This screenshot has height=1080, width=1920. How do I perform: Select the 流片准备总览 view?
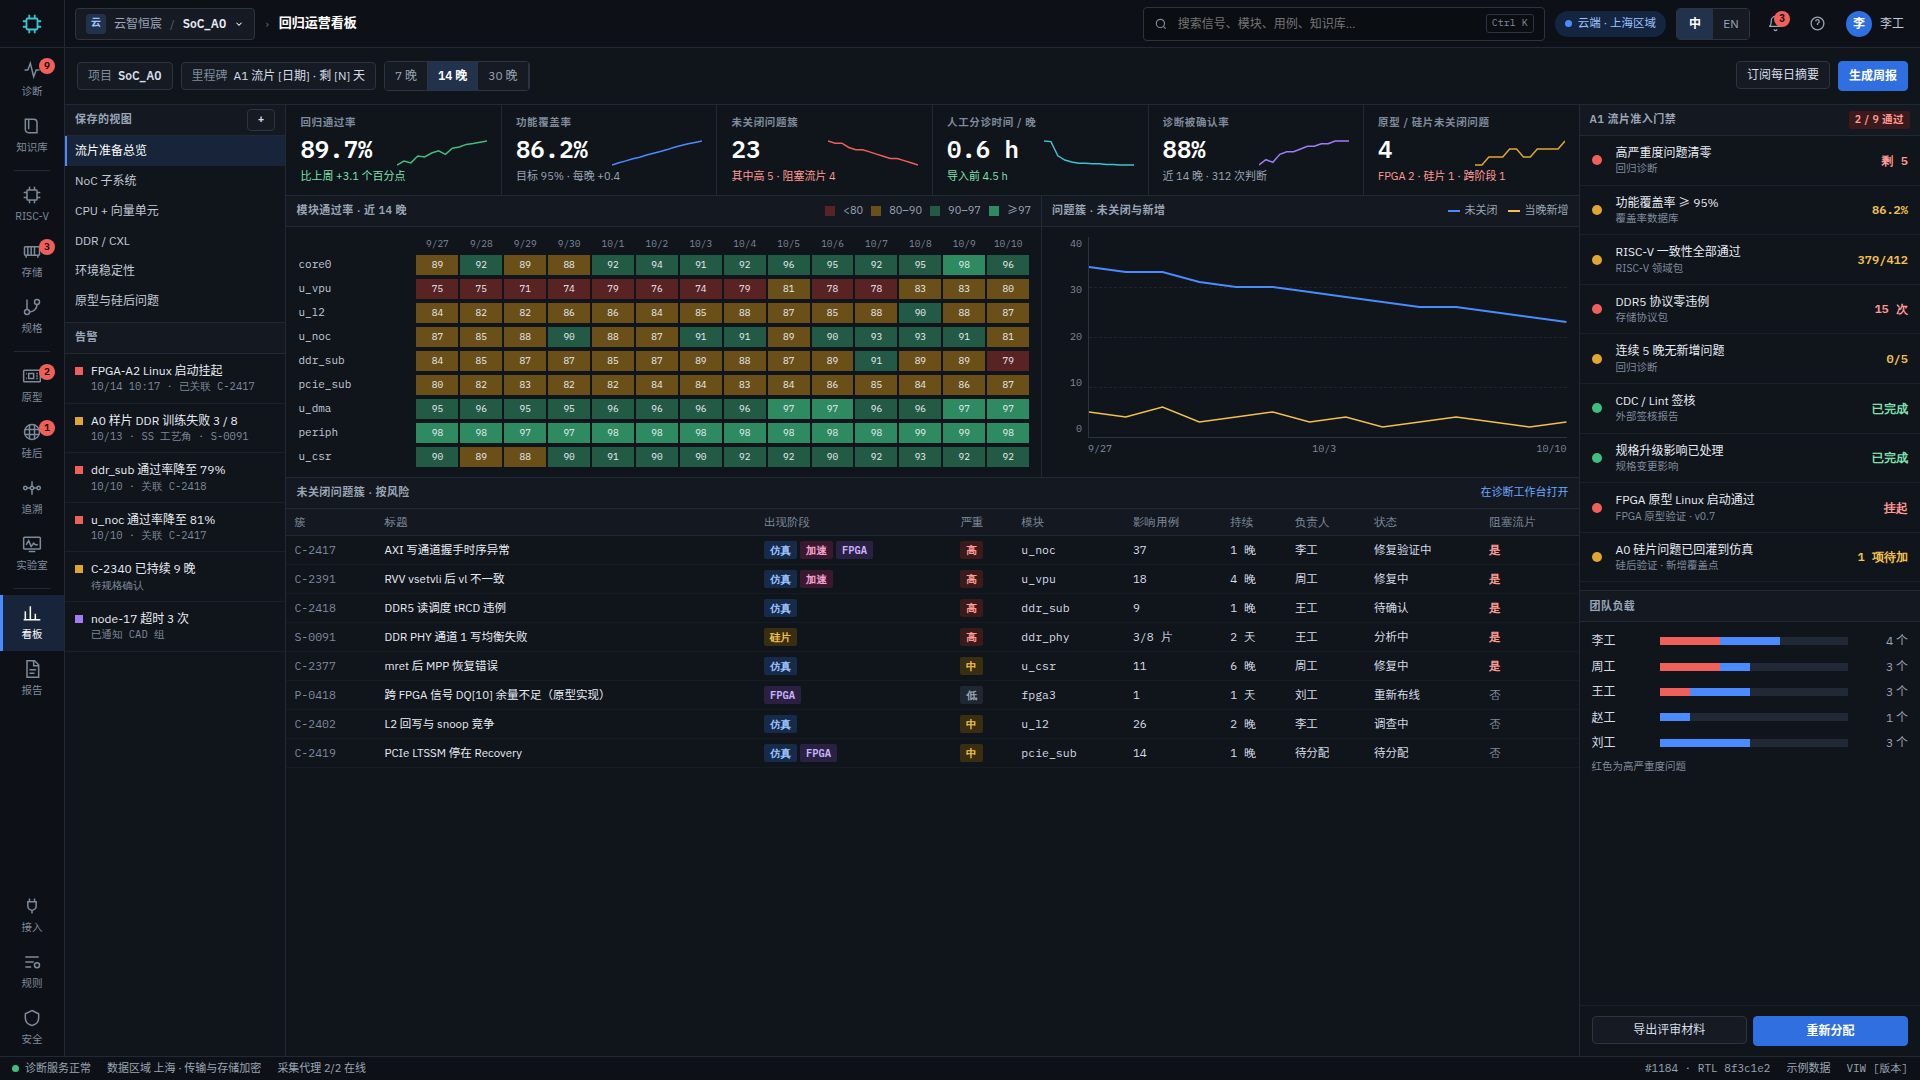pyautogui.click(x=175, y=150)
